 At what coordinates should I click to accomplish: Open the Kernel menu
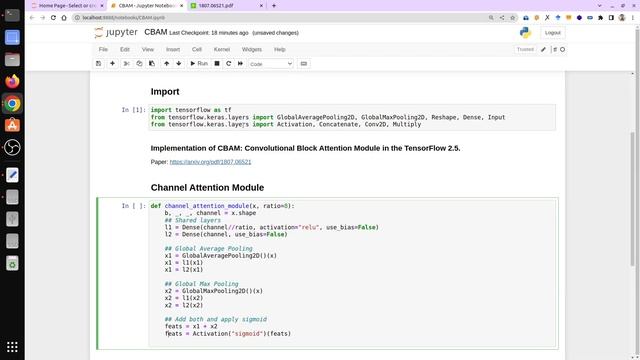[x=222, y=49]
